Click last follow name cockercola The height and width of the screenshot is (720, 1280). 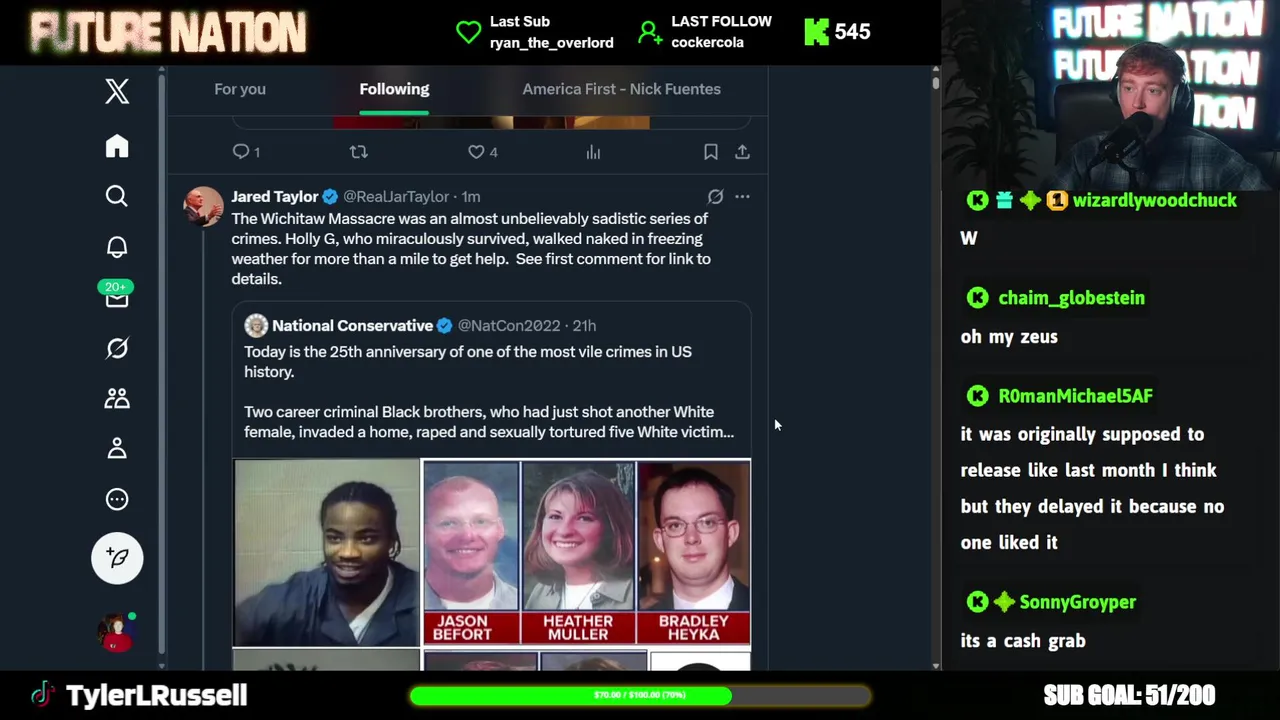(x=707, y=42)
